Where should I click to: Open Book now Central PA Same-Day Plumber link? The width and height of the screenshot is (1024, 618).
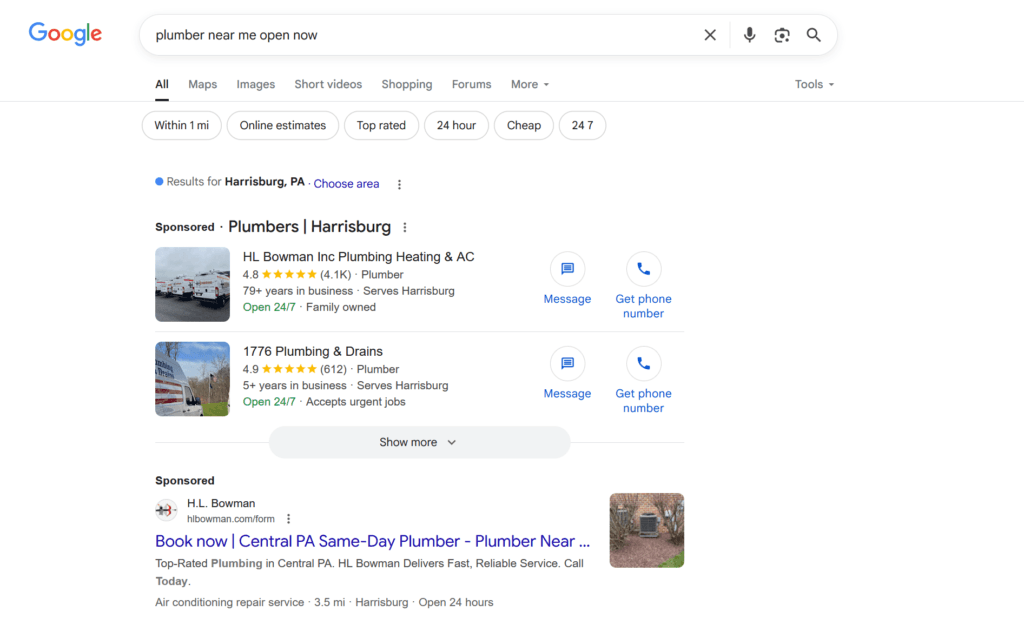[372, 542]
